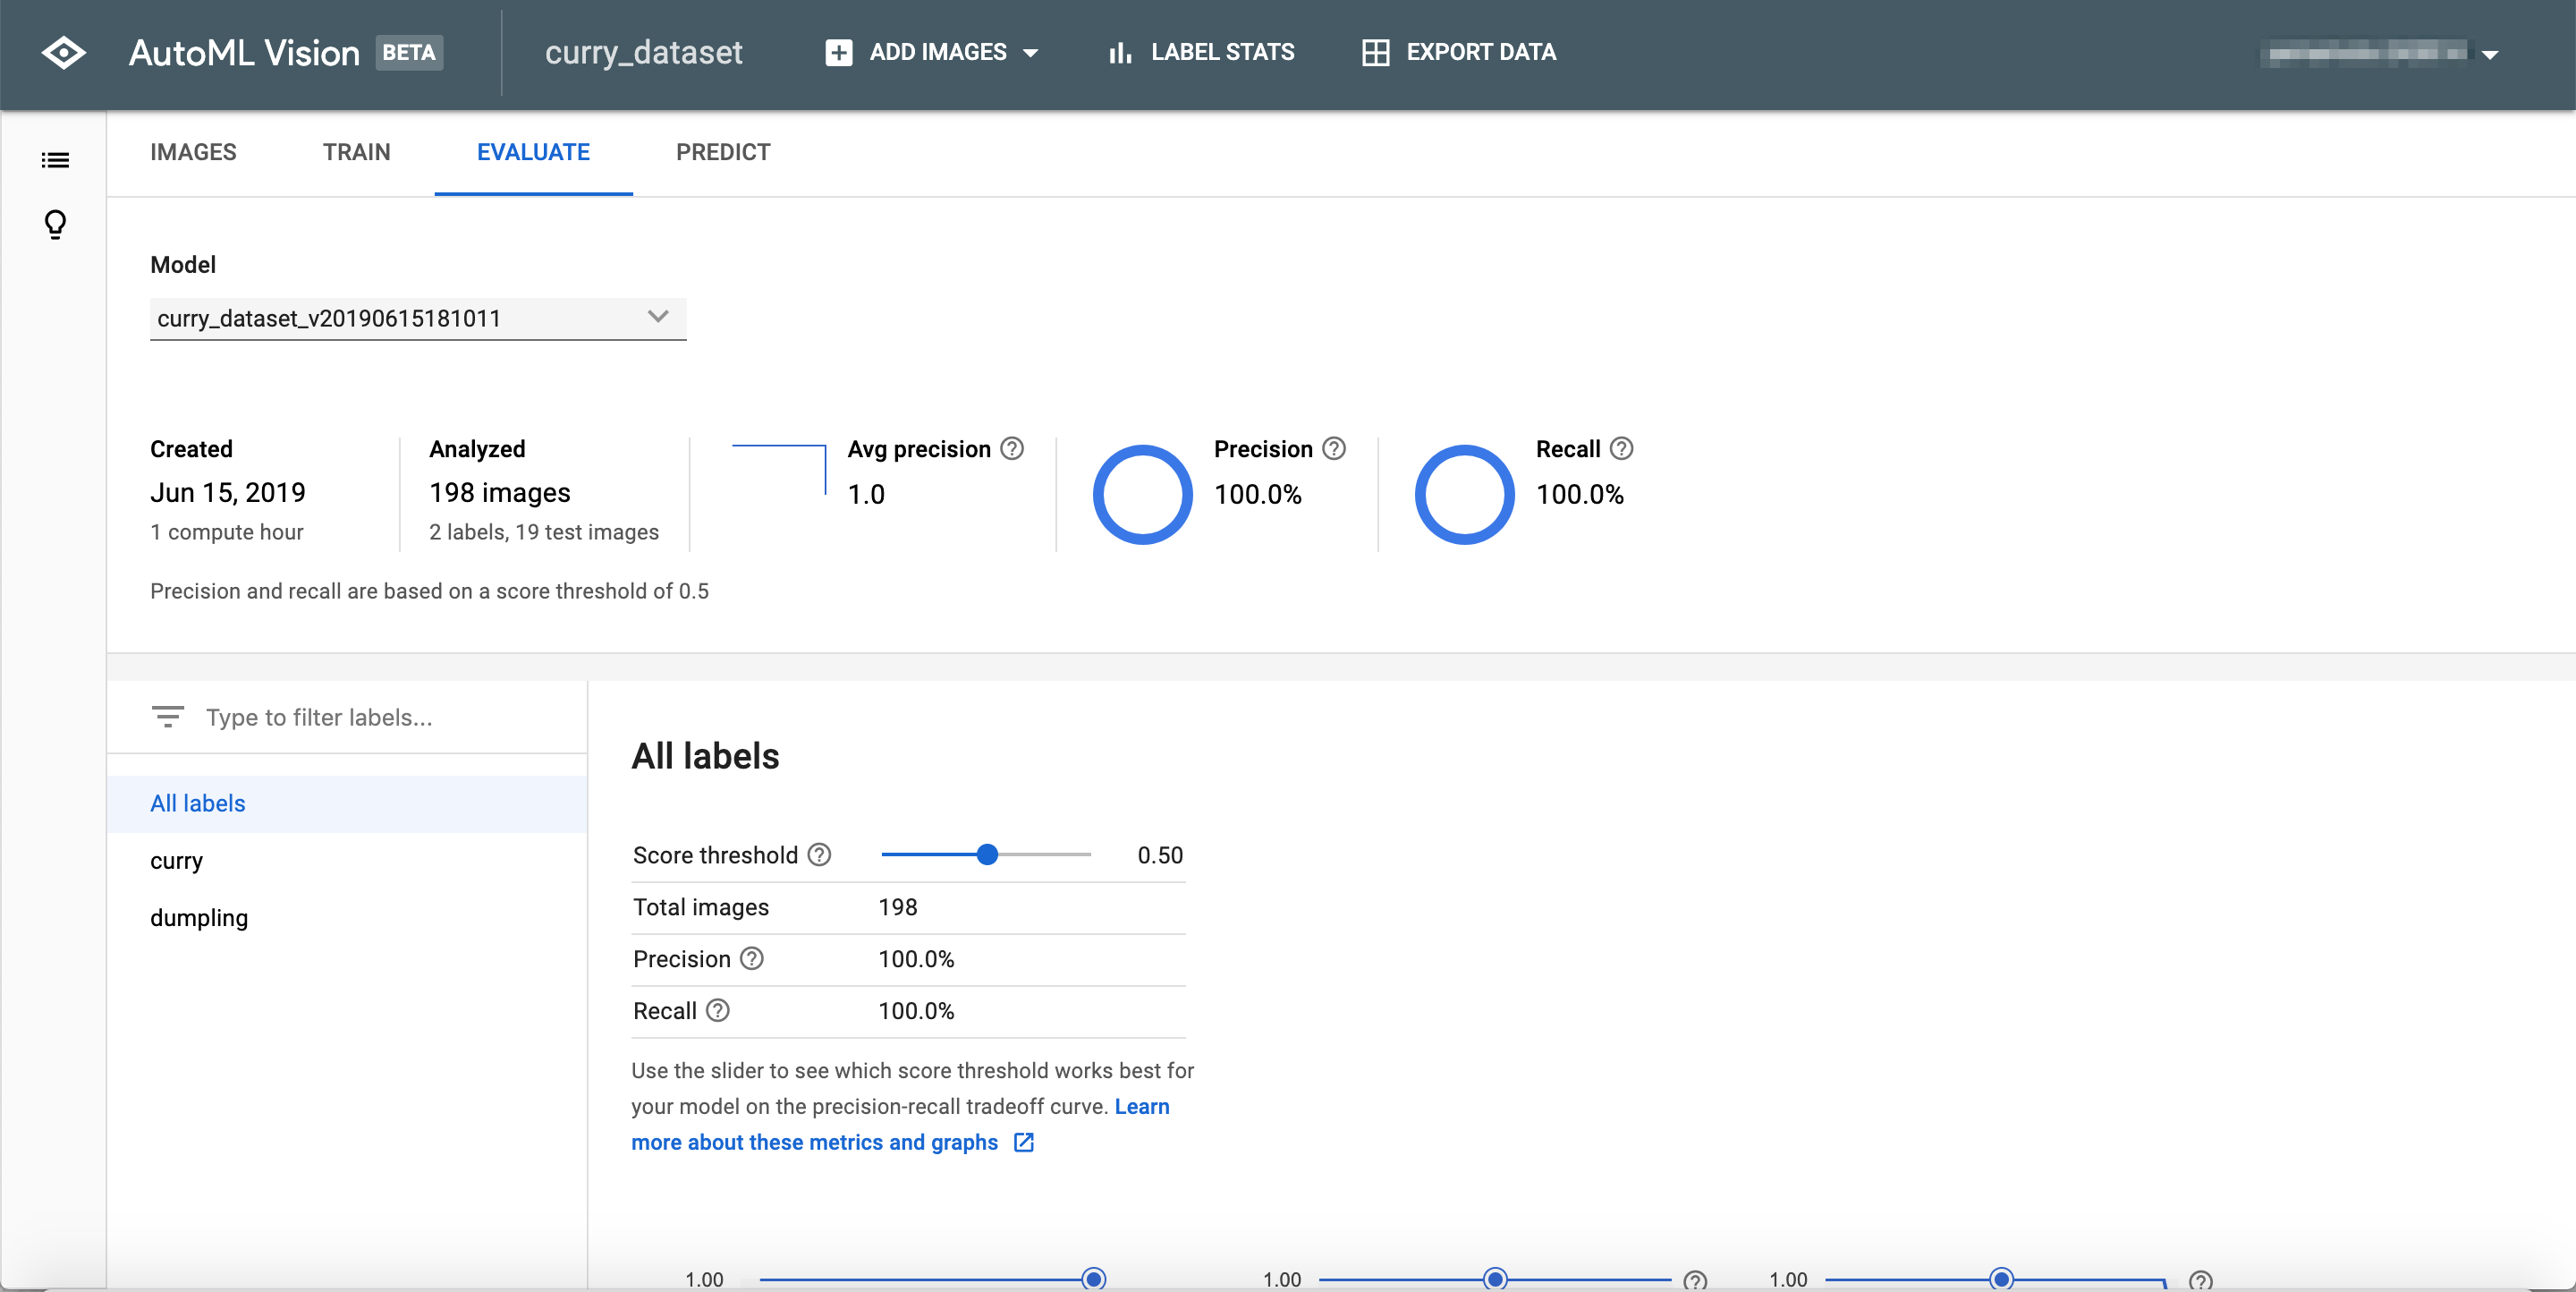Viewport: 2576px width, 1292px height.
Task: Open the lightbulb models icon in sidebar
Action: point(55,224)
